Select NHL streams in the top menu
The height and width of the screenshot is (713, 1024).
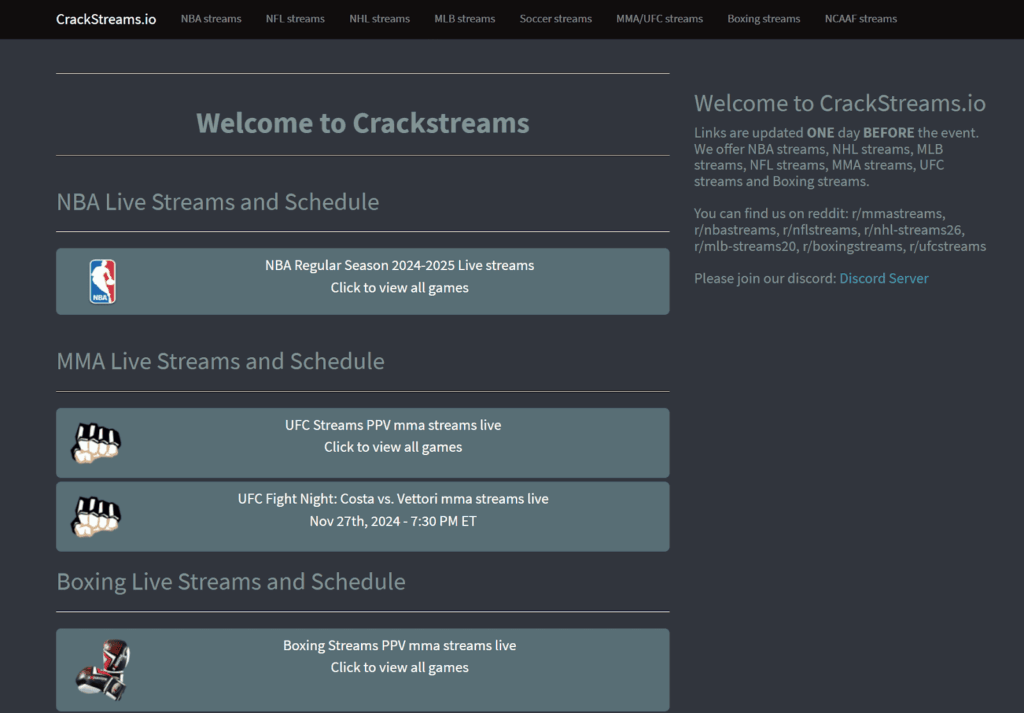point(379,19)
